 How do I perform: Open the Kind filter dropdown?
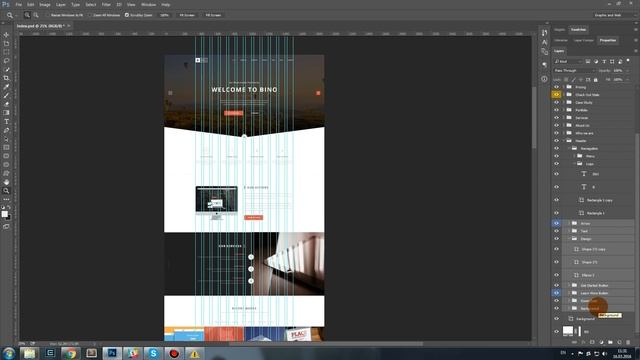[x=568, y=61]
